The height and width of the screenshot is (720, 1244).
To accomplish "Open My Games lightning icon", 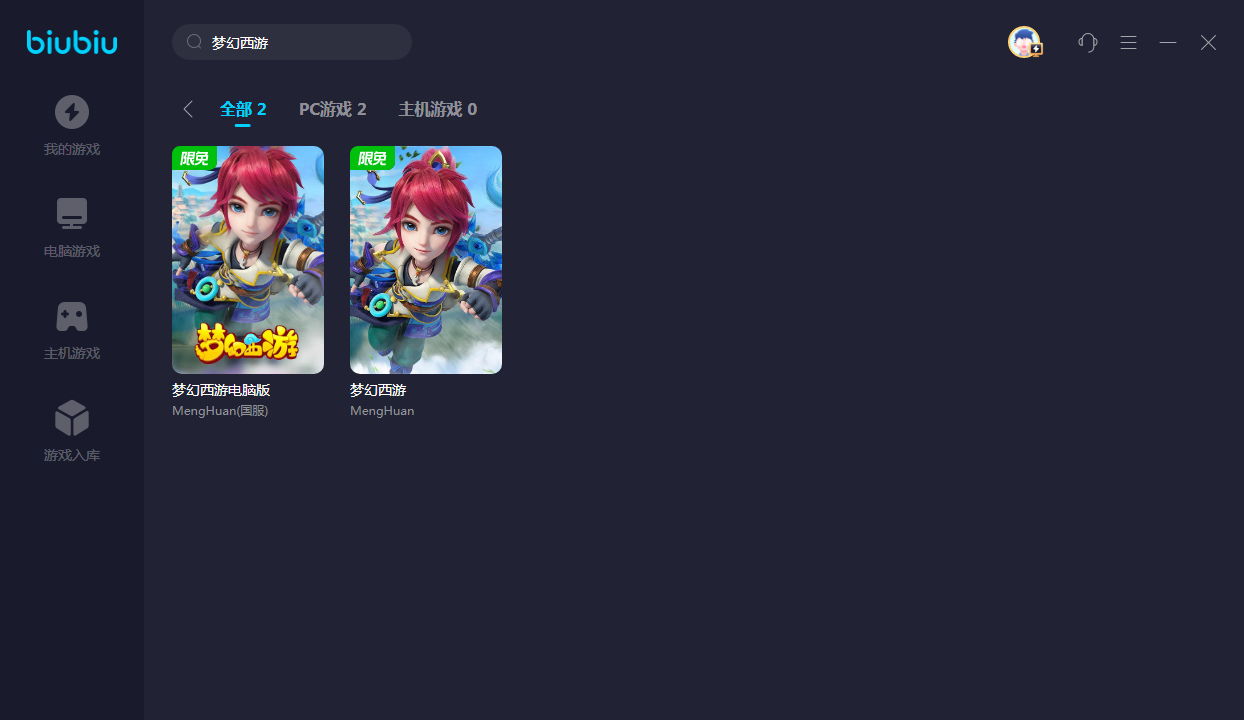I will point(72,112).
